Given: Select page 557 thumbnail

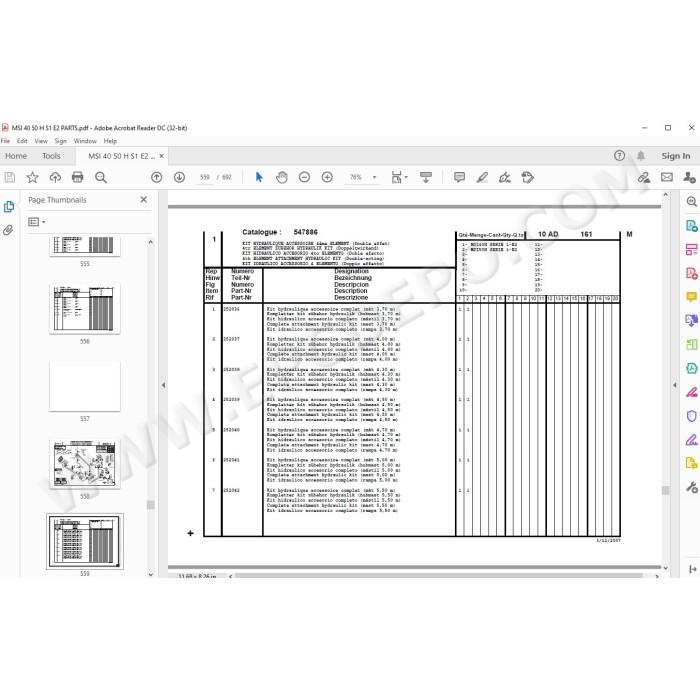Looking at the screenshot, I should pyautogui.click(x=85, y=386).
